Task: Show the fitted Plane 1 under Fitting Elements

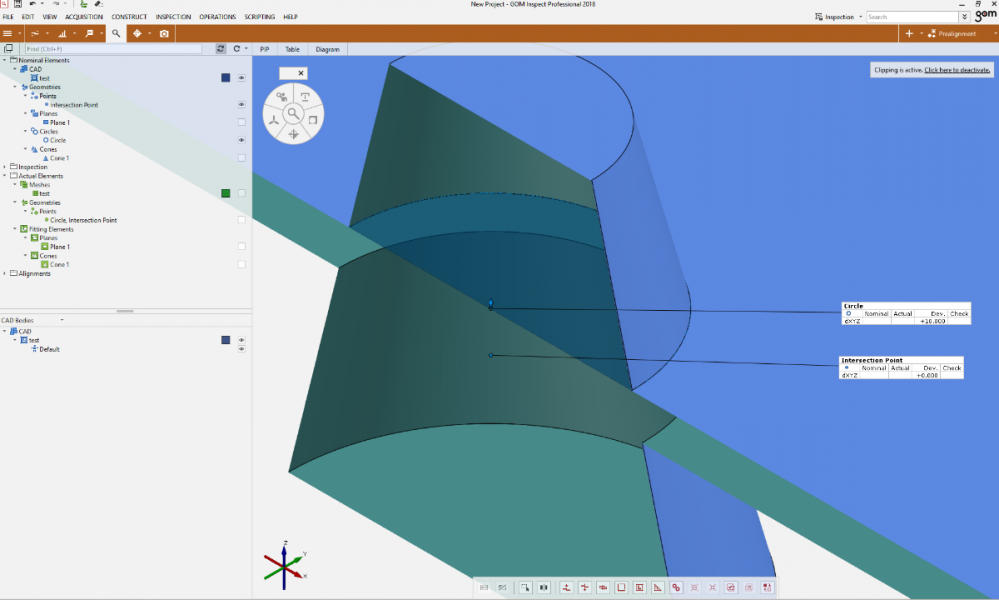Action: 240,247
